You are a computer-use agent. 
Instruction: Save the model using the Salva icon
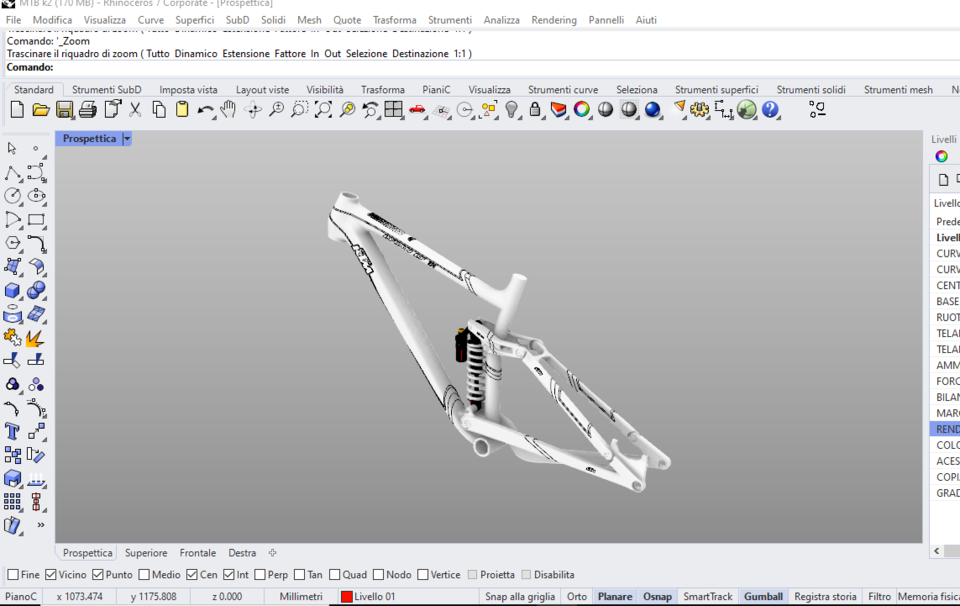(64, 110)
